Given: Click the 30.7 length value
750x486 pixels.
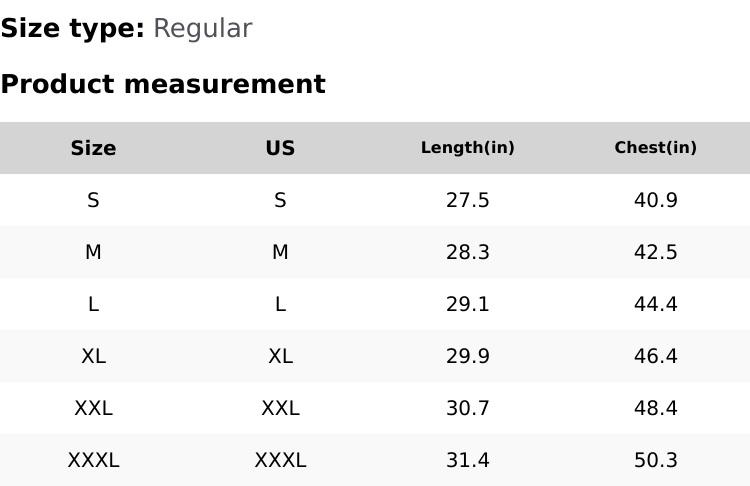Looking at the screenshot, I should (x=467, y=408).
